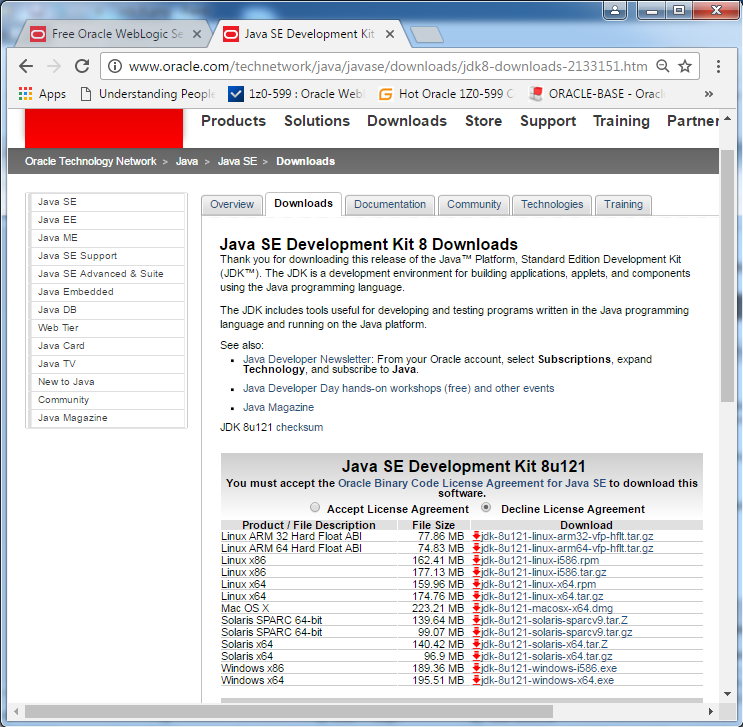Click the browser forward arrow
743x727 pixels.
click(54, 66)
